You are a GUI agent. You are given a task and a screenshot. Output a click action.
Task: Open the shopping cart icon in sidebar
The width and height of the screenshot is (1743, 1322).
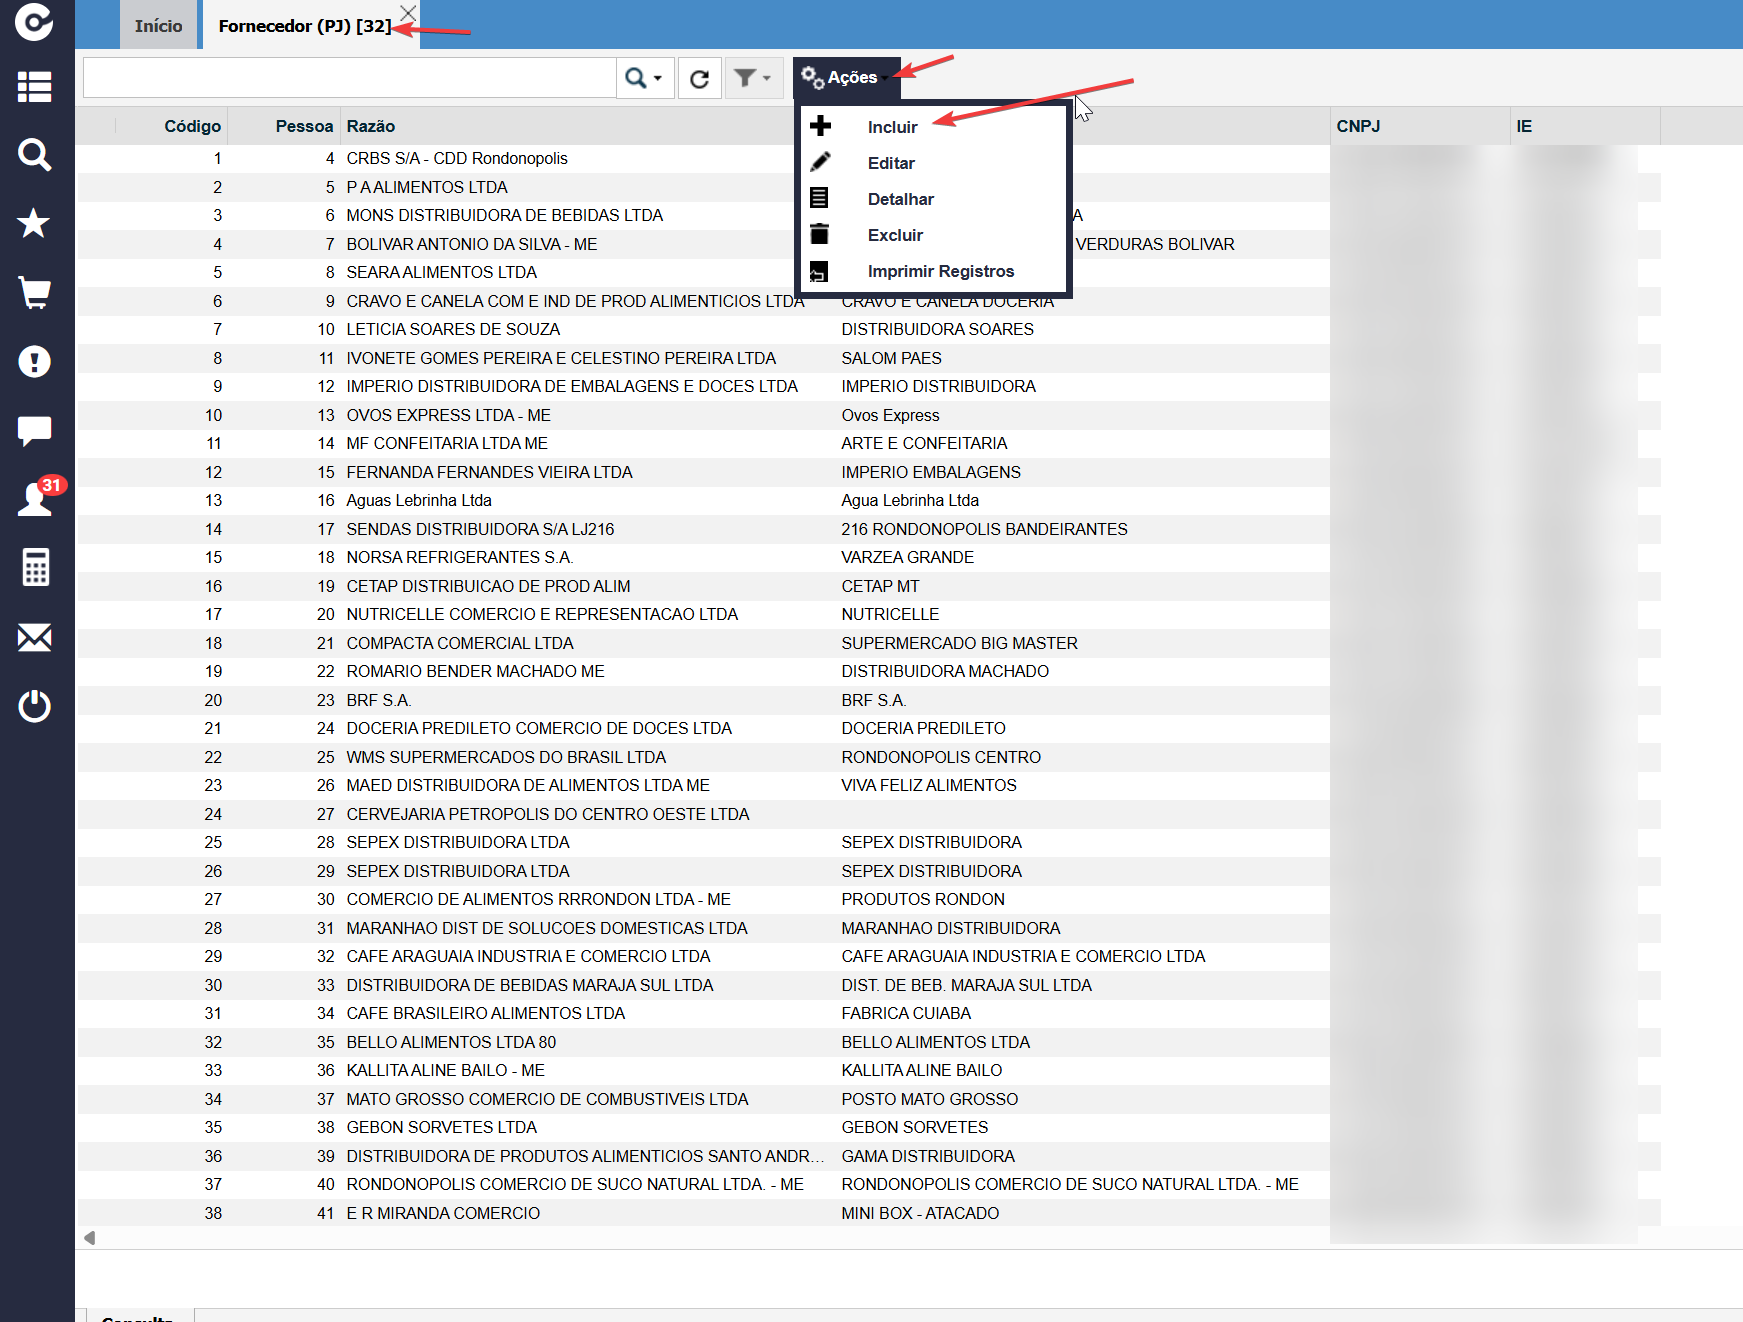pyautogui.click(x=35, y=292)
